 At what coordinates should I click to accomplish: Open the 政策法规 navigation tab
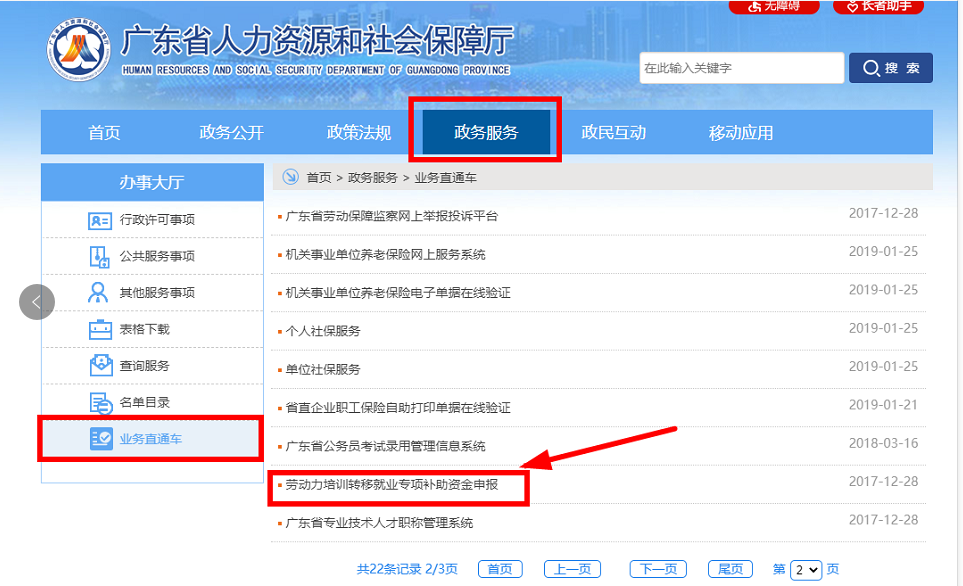[359, 133]
